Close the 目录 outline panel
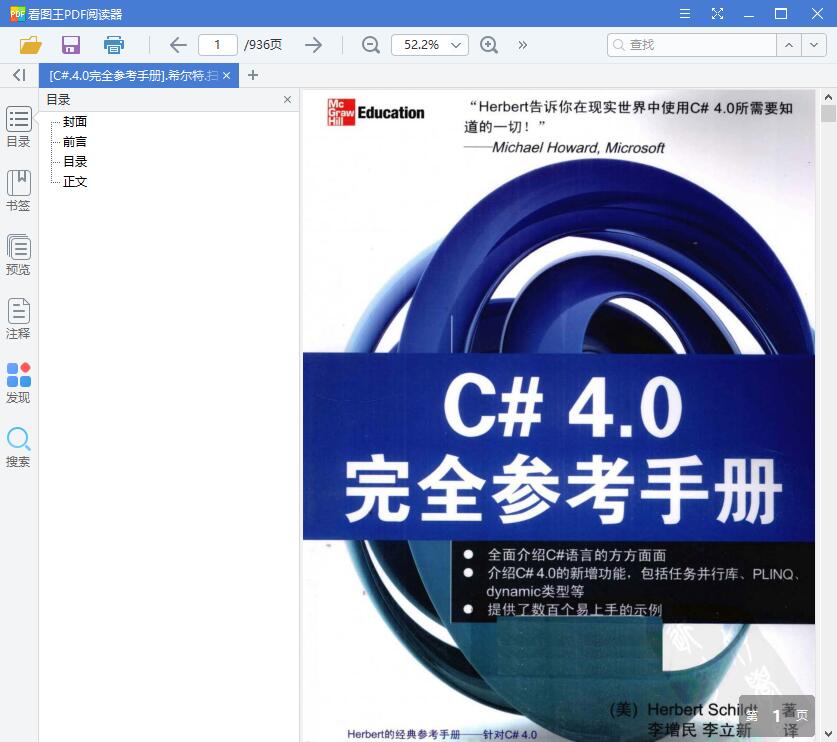Screen dimensions: 837x742 287,99
